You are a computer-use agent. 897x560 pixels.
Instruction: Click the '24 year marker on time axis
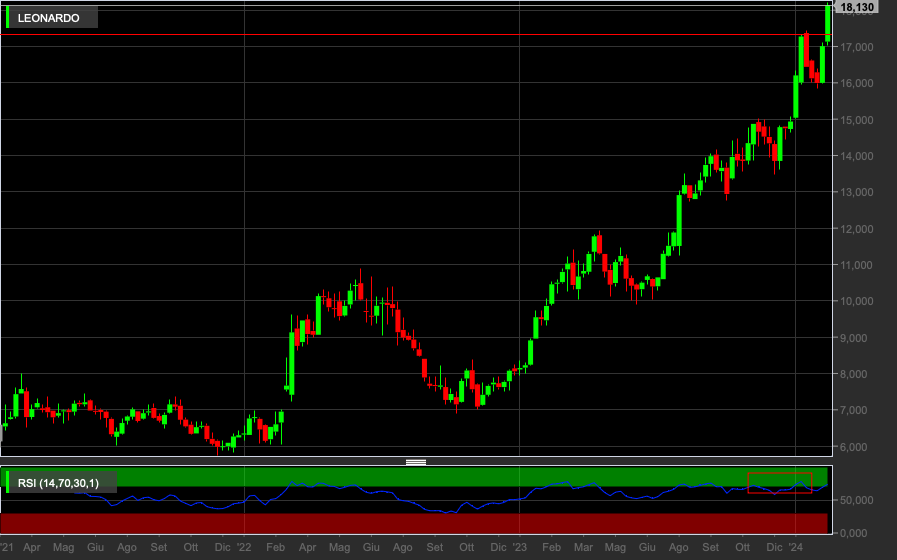(795, 547)
